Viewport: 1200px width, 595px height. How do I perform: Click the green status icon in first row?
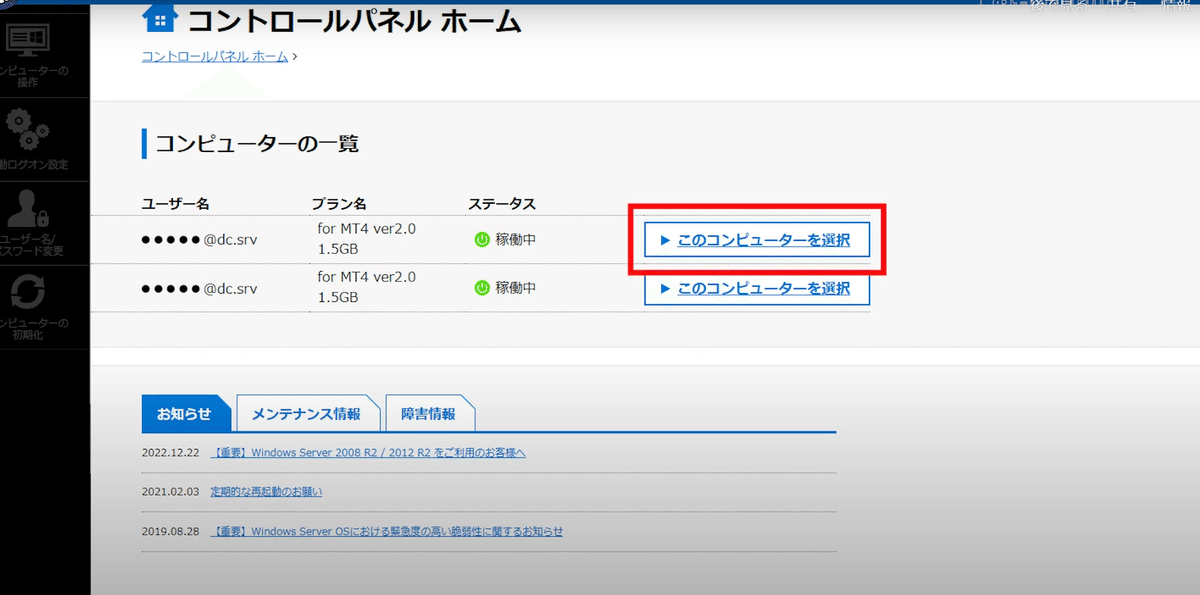coord(482,240)
